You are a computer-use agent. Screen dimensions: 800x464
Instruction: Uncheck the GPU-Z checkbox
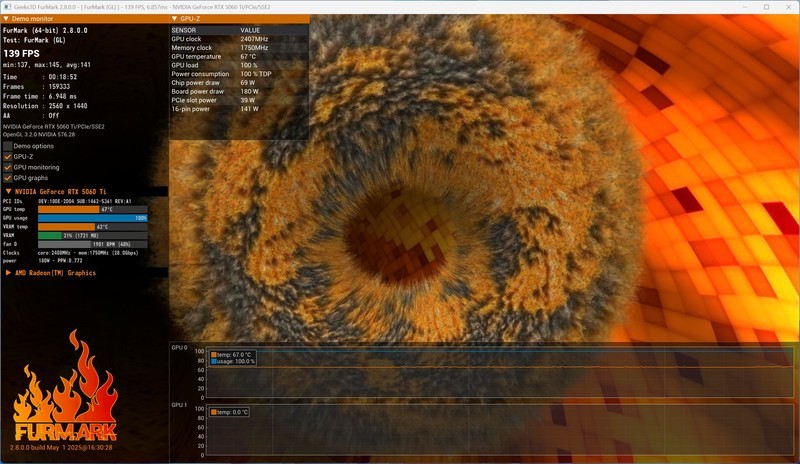point(7,157)
